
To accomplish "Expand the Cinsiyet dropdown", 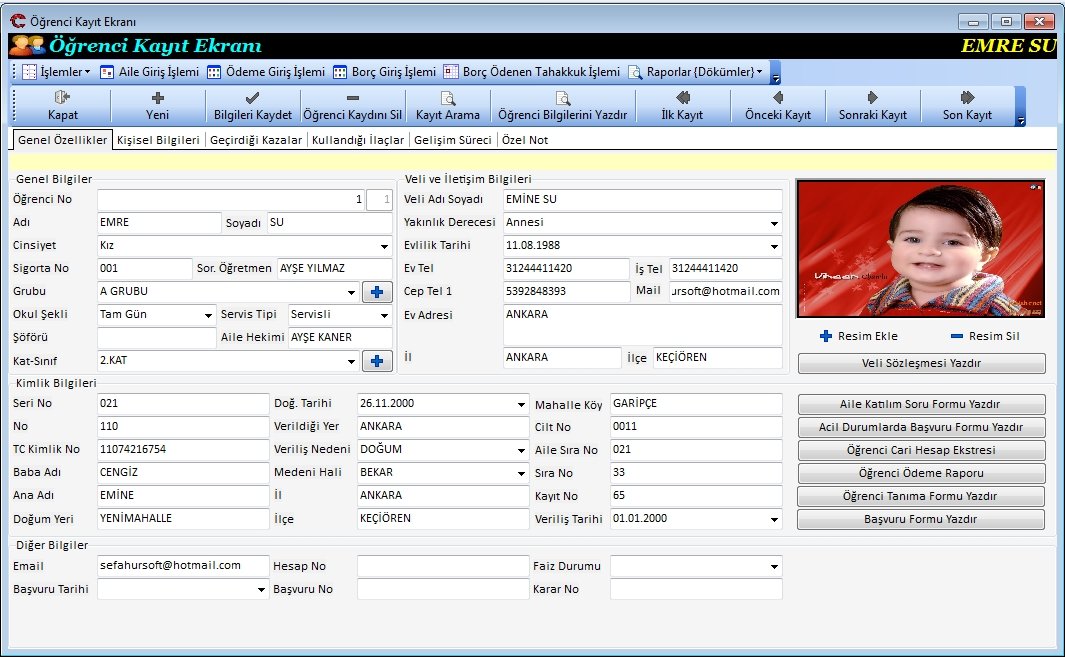I will click(385, 246).
